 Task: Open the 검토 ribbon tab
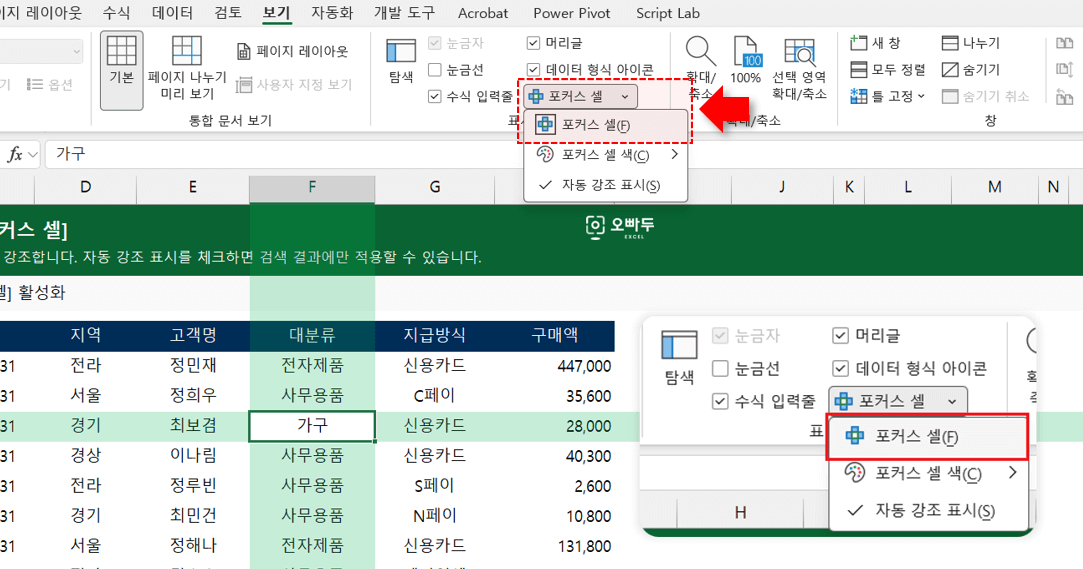click(x=228, y=12)
